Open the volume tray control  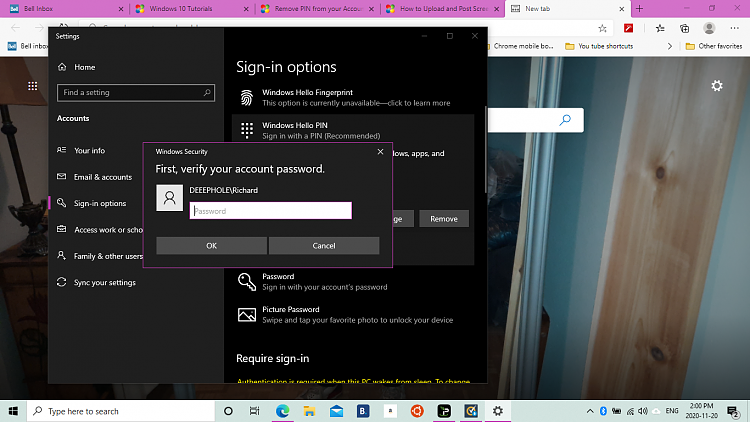tap(643, 411)
